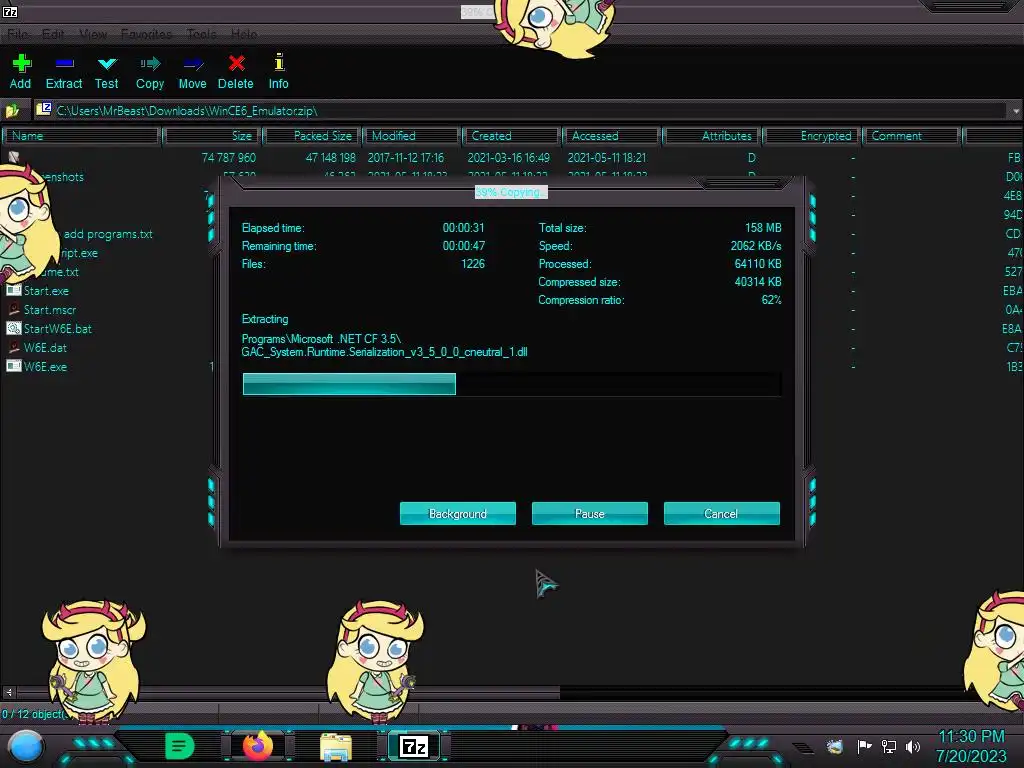
Task: Click the Start.exe file icon
Action: click(x=14, y=290)
